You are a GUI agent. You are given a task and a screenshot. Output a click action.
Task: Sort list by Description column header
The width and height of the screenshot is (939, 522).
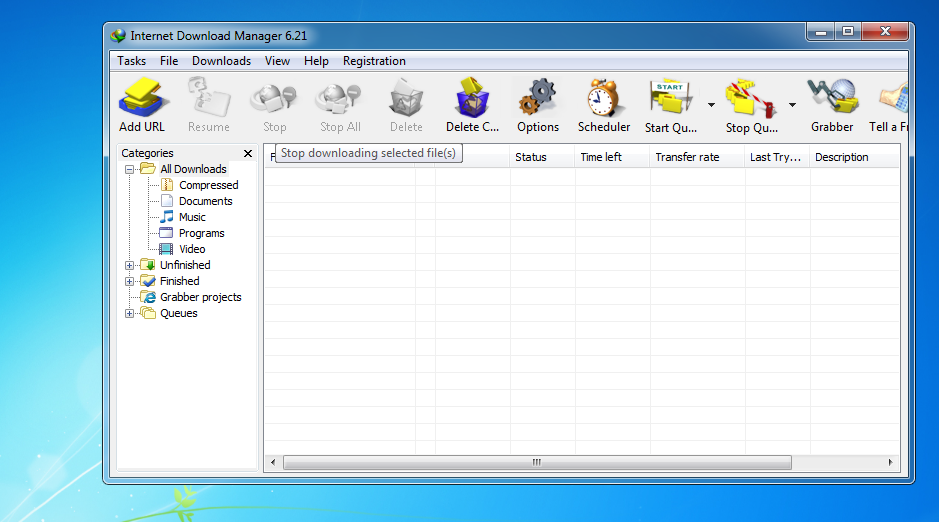pos(855,157)
